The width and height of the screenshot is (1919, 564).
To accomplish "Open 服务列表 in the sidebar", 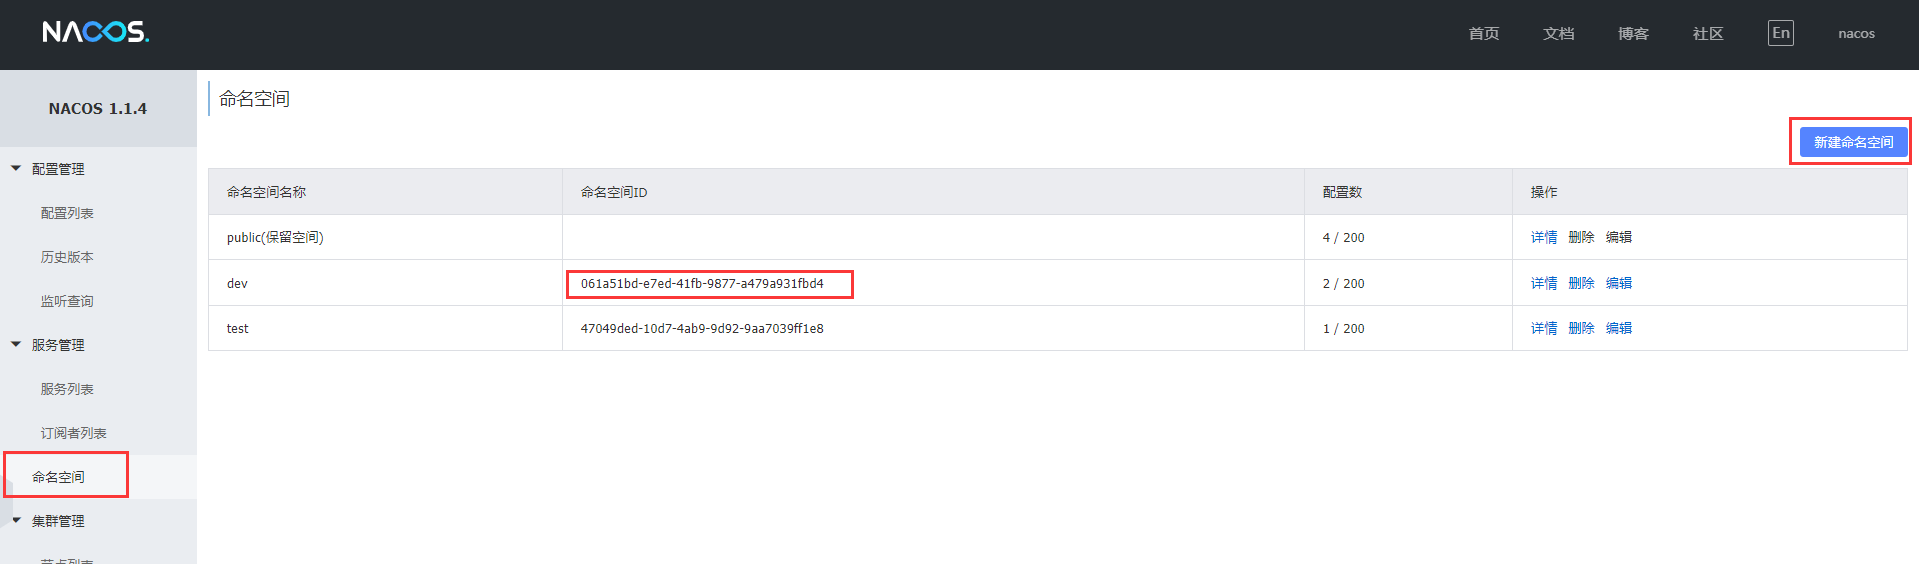I will click(67, 389).
